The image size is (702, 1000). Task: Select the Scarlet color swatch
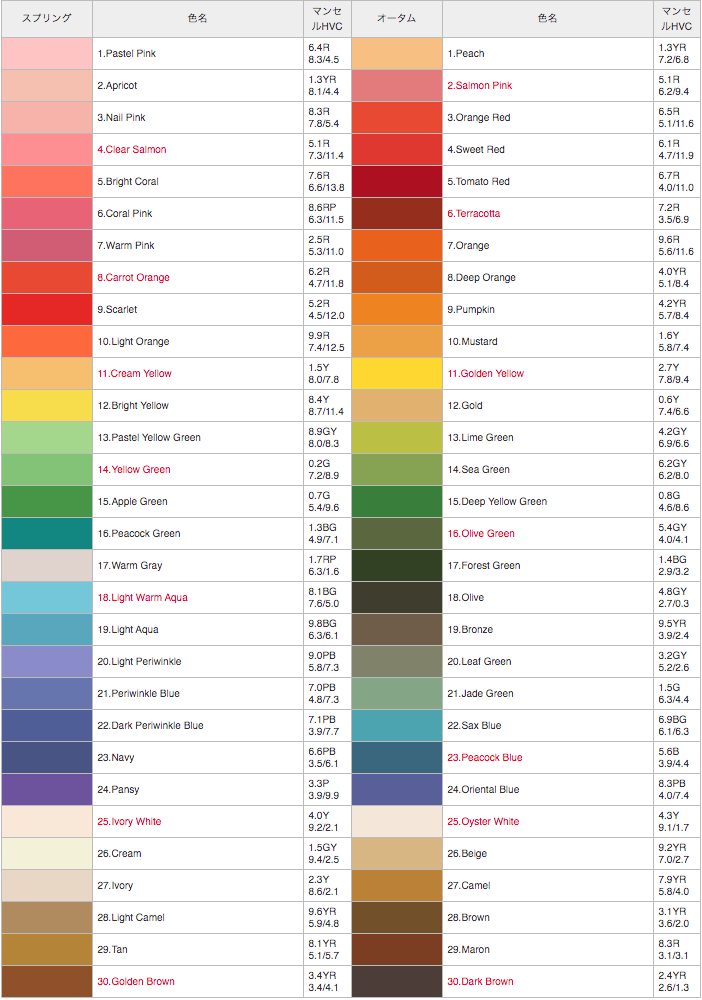click(47, 309)
